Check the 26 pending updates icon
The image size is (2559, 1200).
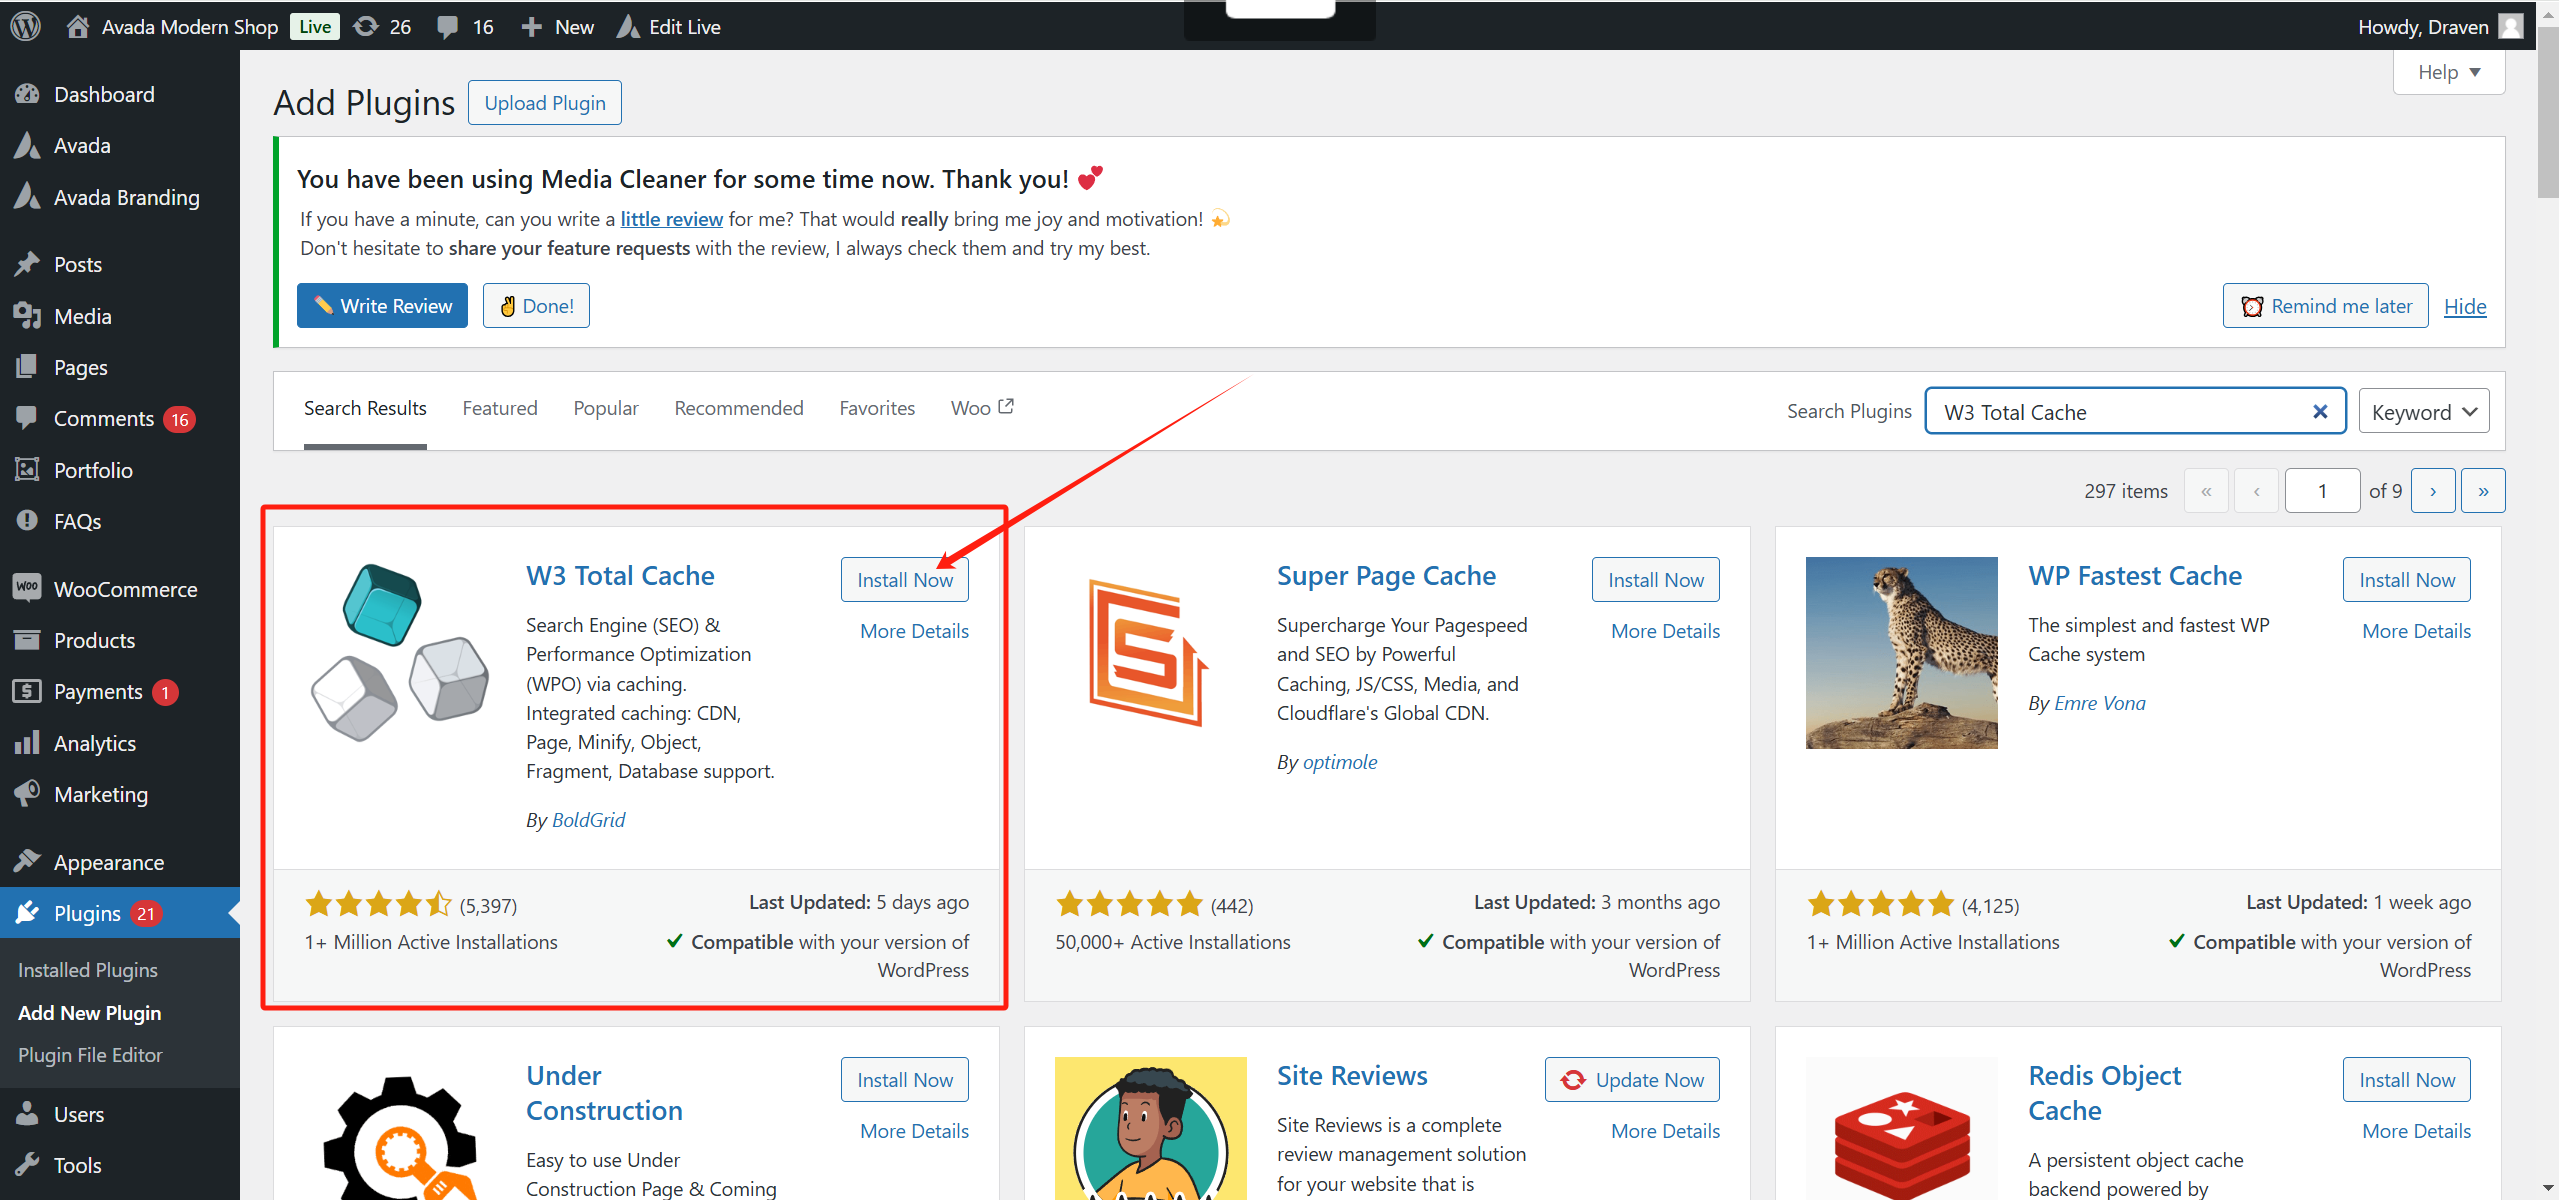[366, 26]
